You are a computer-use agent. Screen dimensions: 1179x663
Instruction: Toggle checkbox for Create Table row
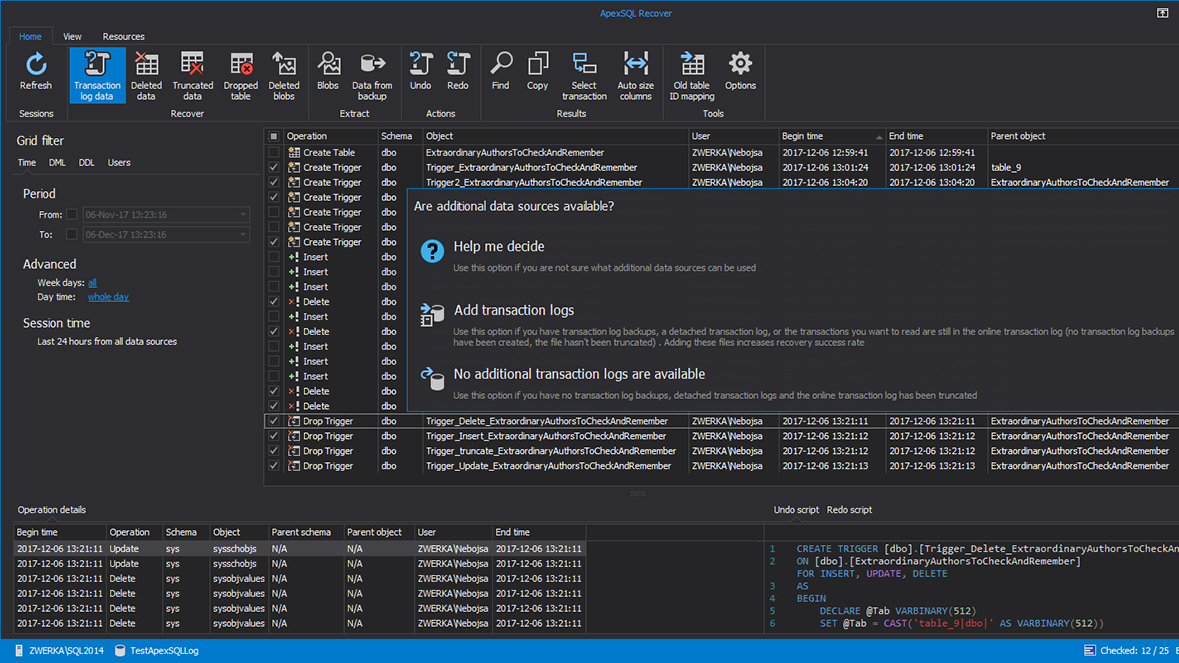point(274,153)
